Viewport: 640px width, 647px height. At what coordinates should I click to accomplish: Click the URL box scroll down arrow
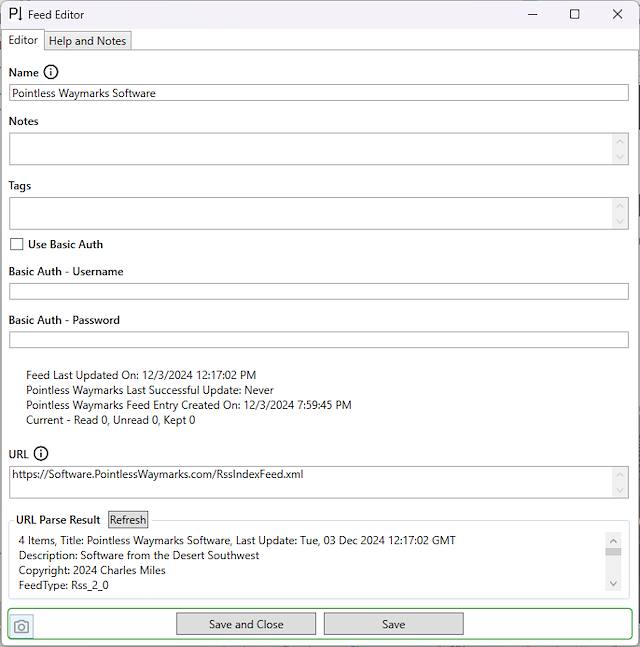click(620, 490)
